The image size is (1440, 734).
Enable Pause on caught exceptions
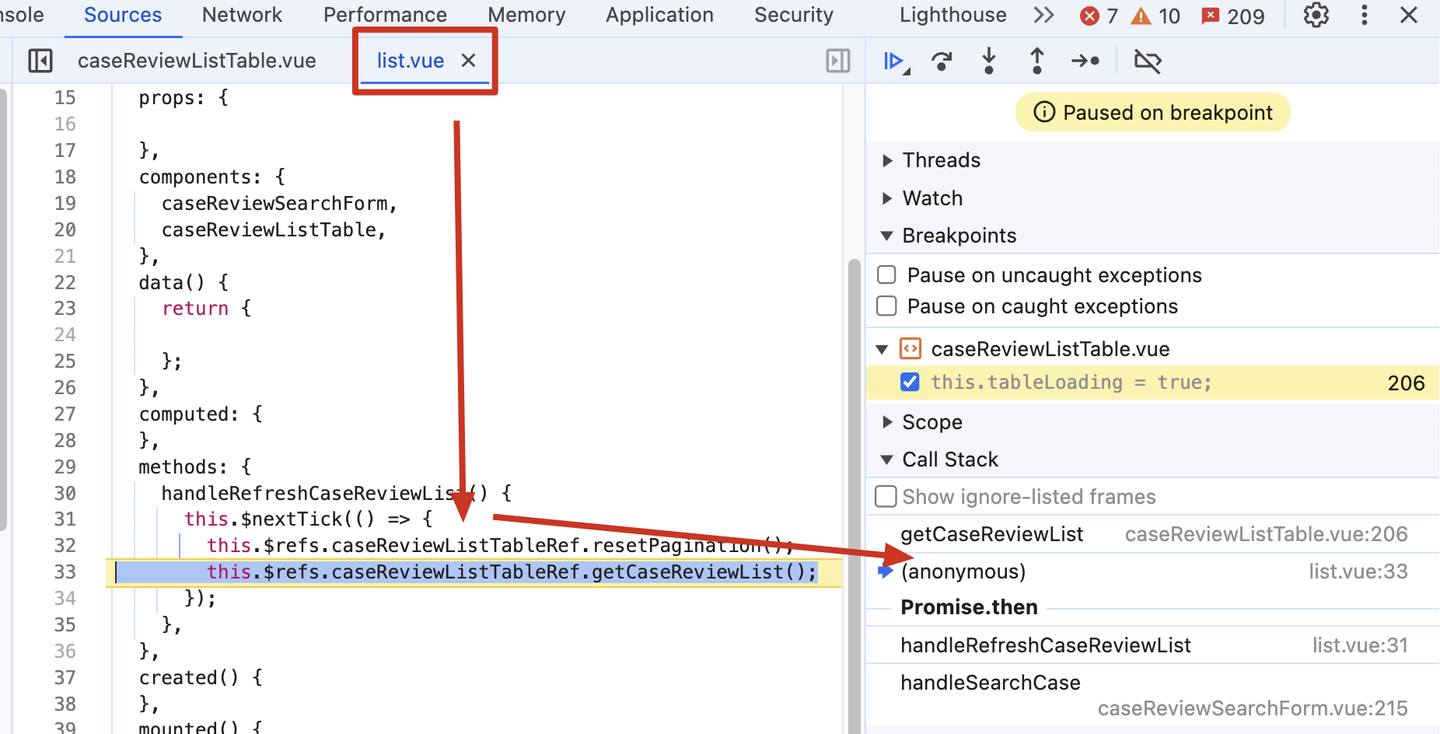point(886,306)
